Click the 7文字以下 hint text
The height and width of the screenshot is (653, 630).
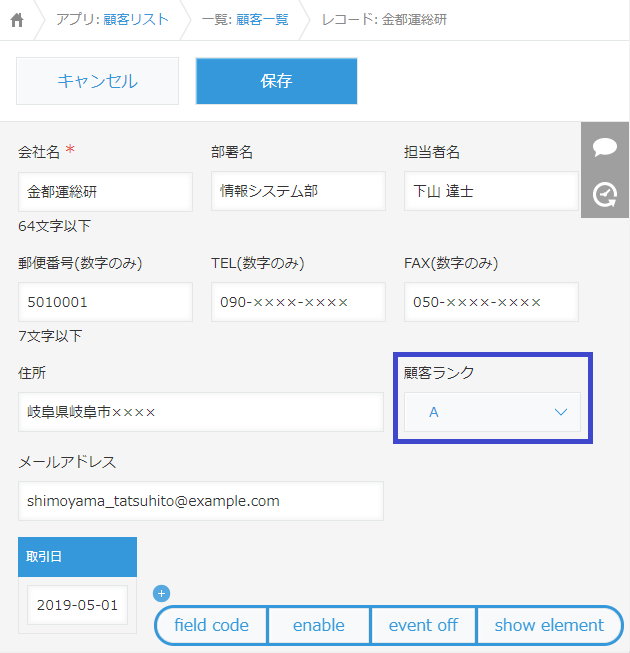pos(50,336)
